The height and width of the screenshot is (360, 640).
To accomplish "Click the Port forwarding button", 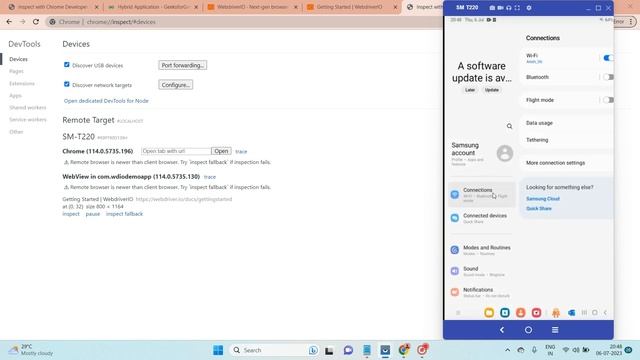I will pos(182,65).
